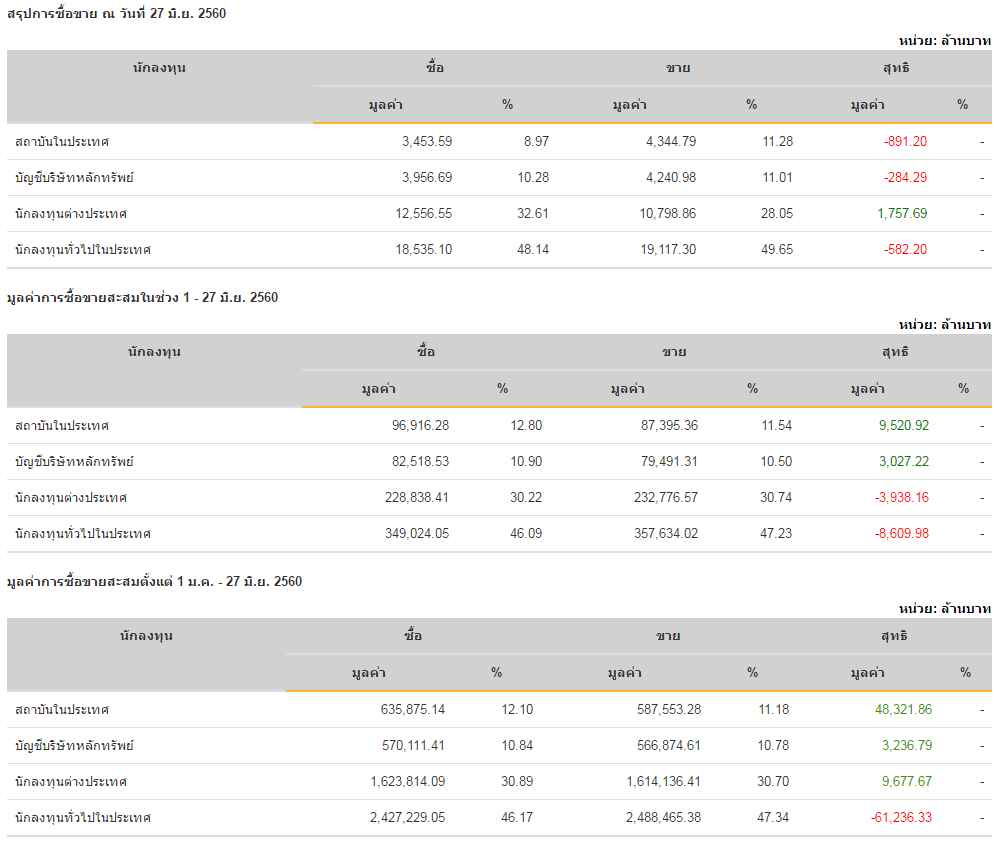
Task: Click the red net value -61,236.33
Action: coord(901,818)
